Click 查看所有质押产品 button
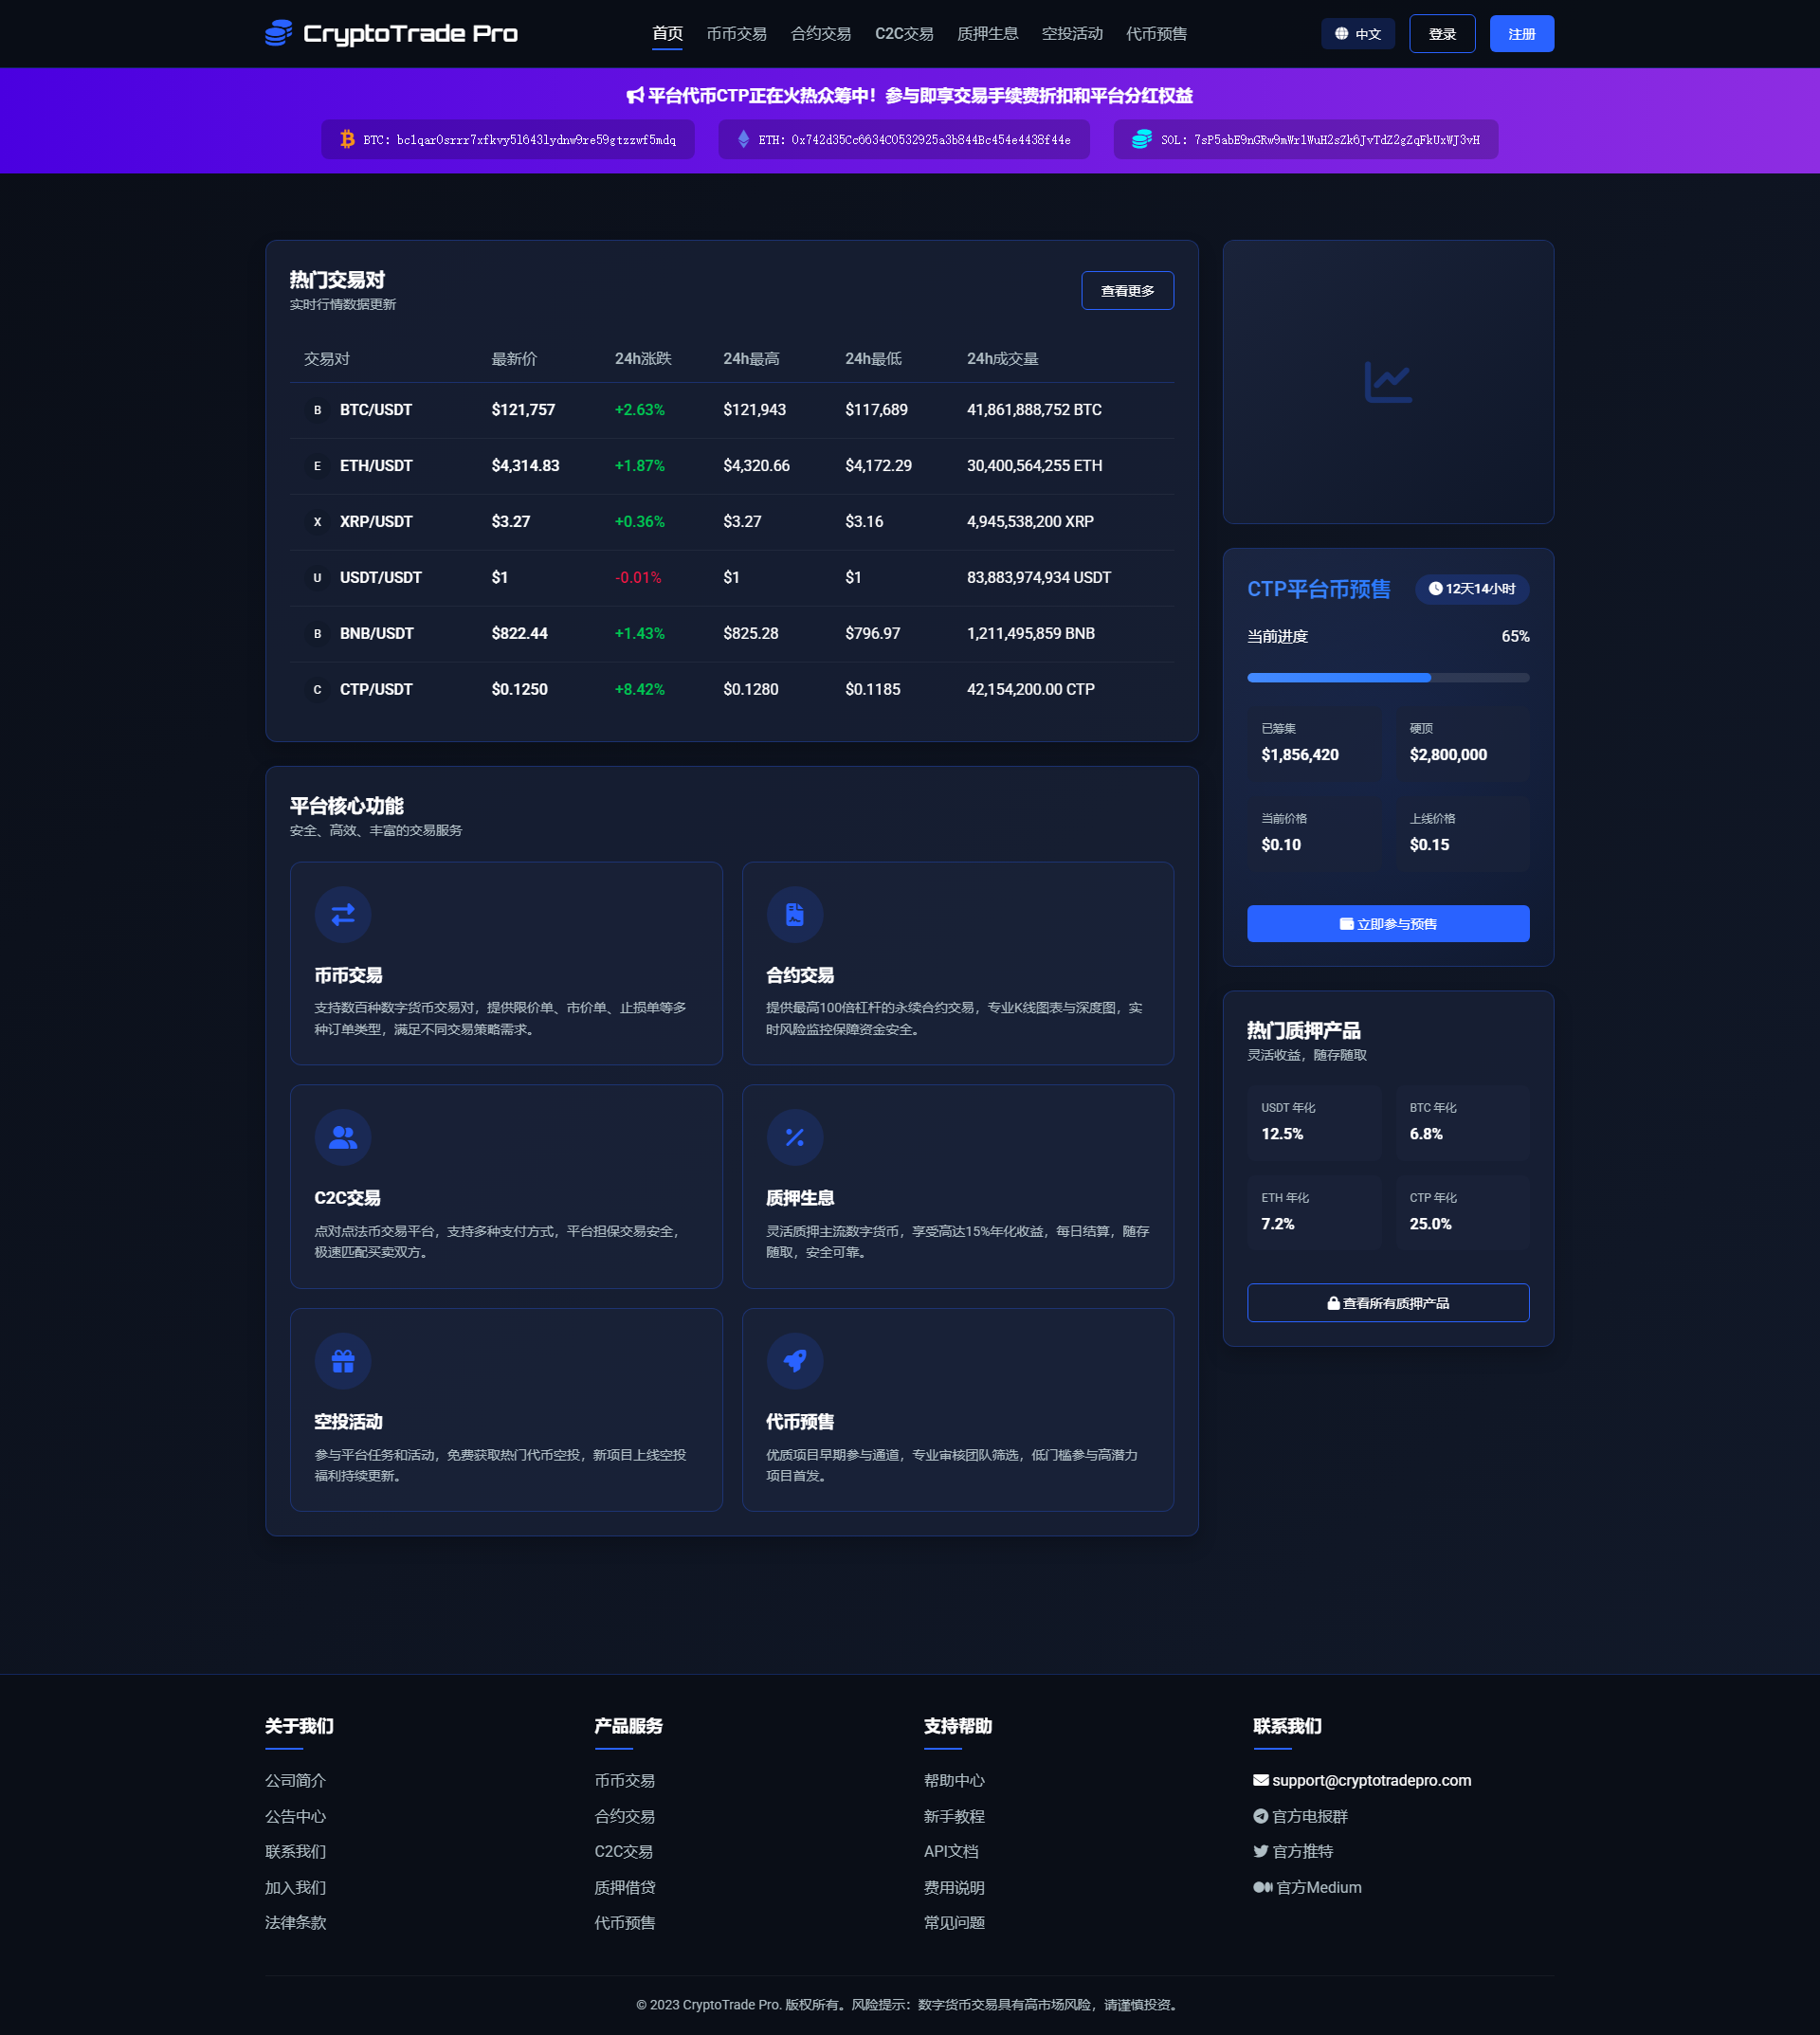 [x=1387, y=1303]
